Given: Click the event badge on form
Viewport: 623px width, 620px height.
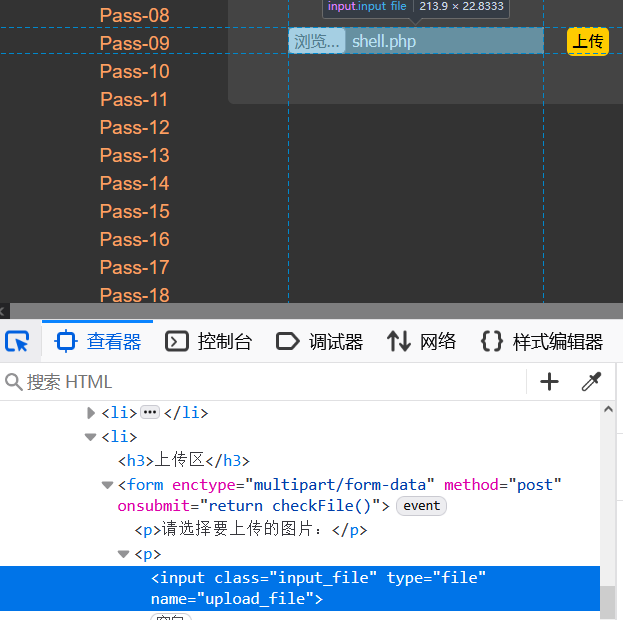Looking at the screenshot, I should (421, 506).
